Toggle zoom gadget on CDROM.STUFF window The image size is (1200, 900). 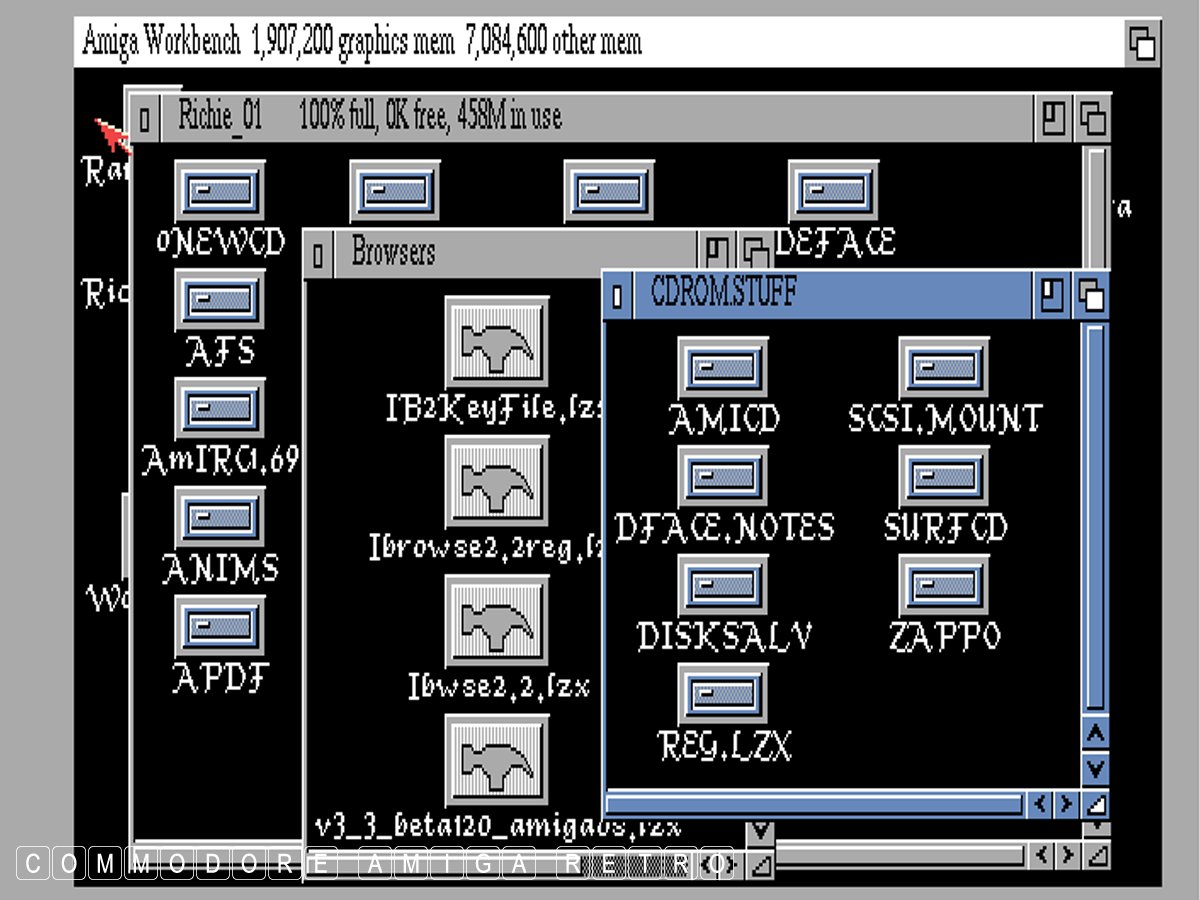[x=1051, y=295]
